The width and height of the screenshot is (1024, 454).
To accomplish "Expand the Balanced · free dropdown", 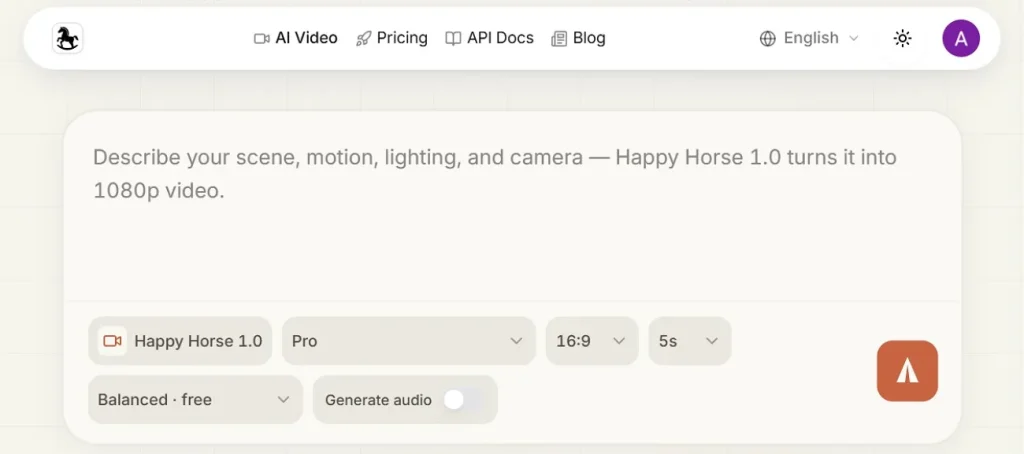I will pyautogui.click(x=195, y=400).
